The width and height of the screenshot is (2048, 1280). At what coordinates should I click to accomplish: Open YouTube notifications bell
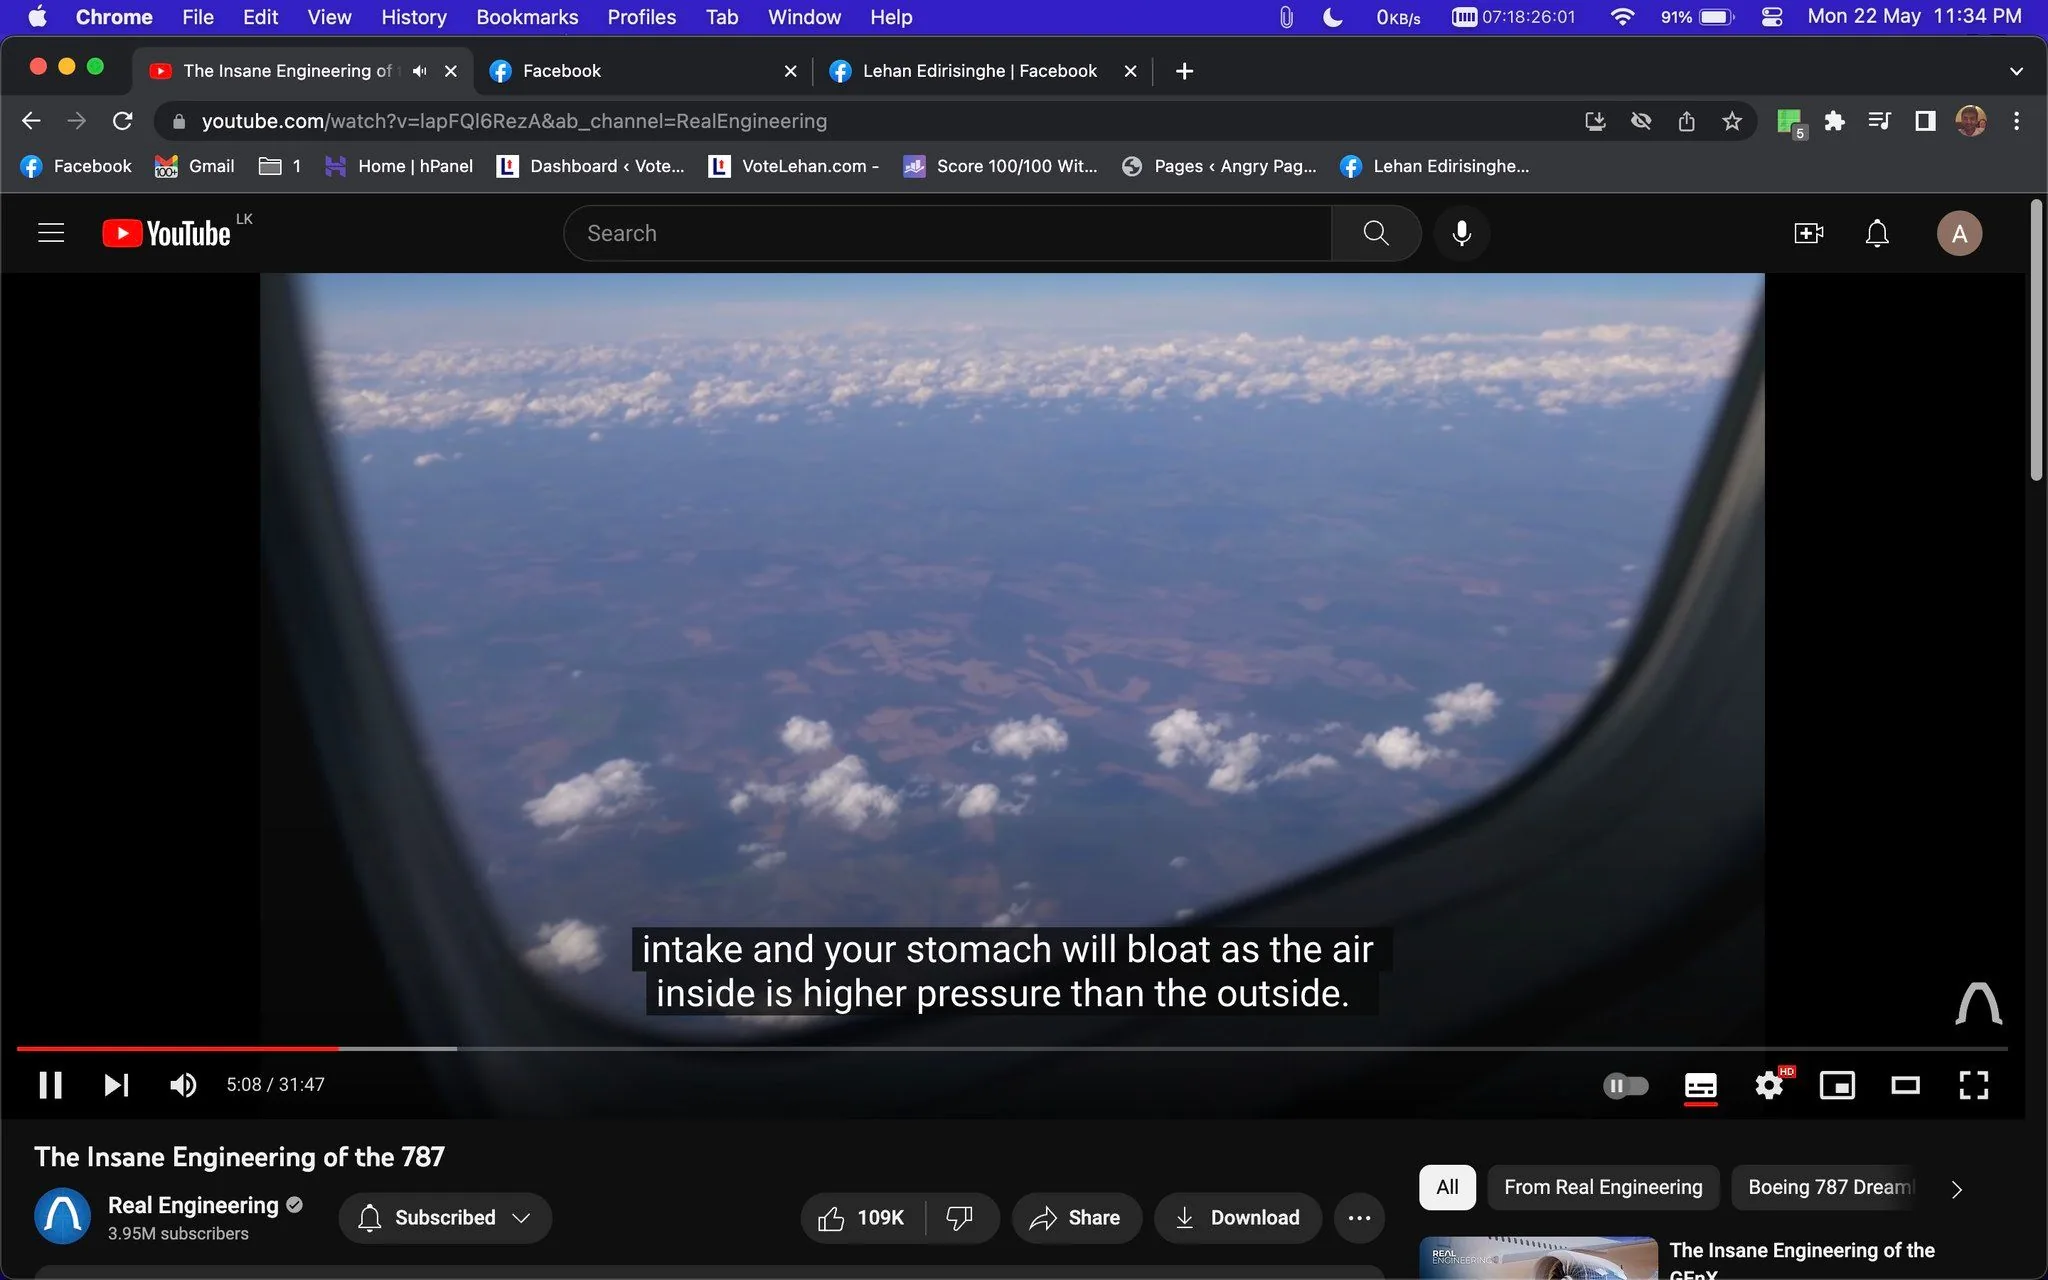1875,233
